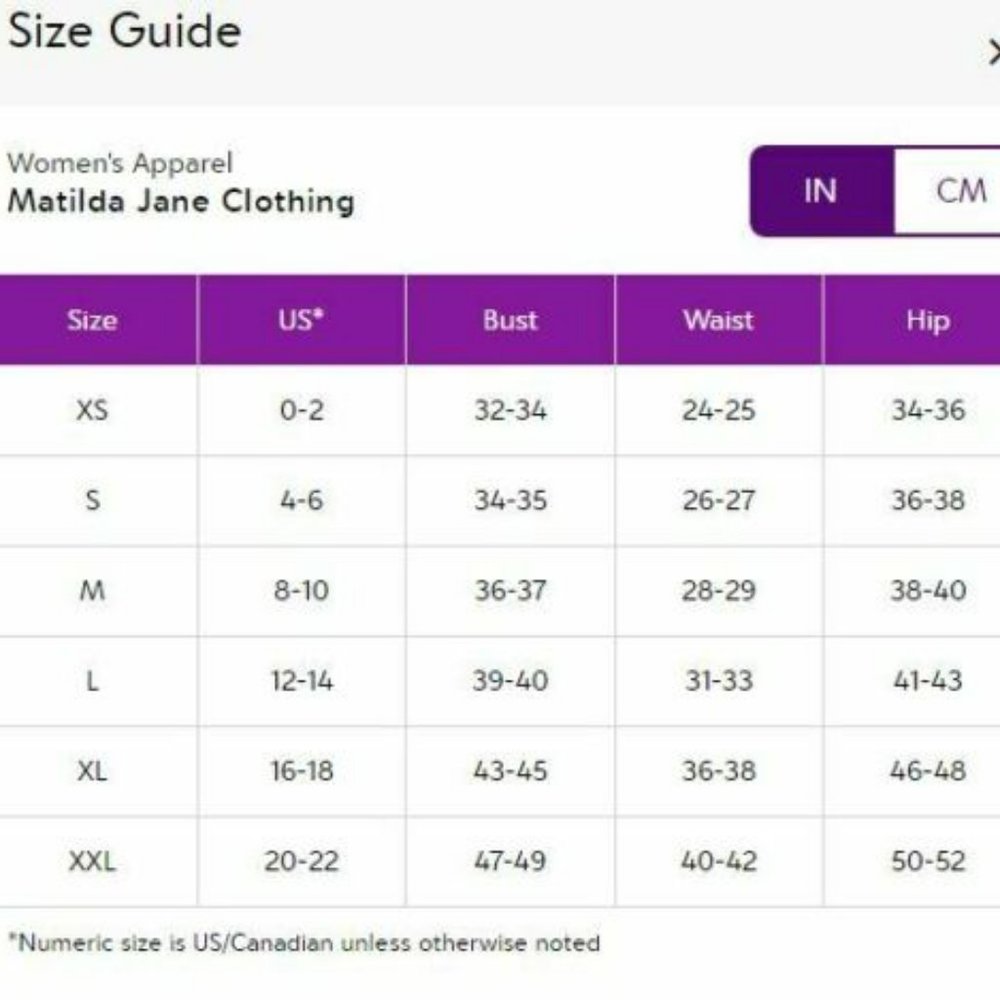The height and width of the screenshot is (1000, 1000).
Task: Select the XS size row
Action: point(93,410)
